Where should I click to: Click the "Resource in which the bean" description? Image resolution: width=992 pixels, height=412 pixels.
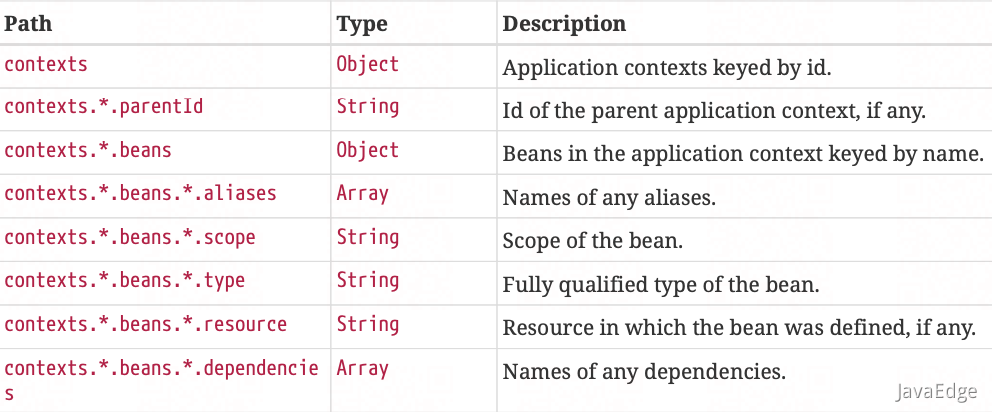tap(739, 328)
